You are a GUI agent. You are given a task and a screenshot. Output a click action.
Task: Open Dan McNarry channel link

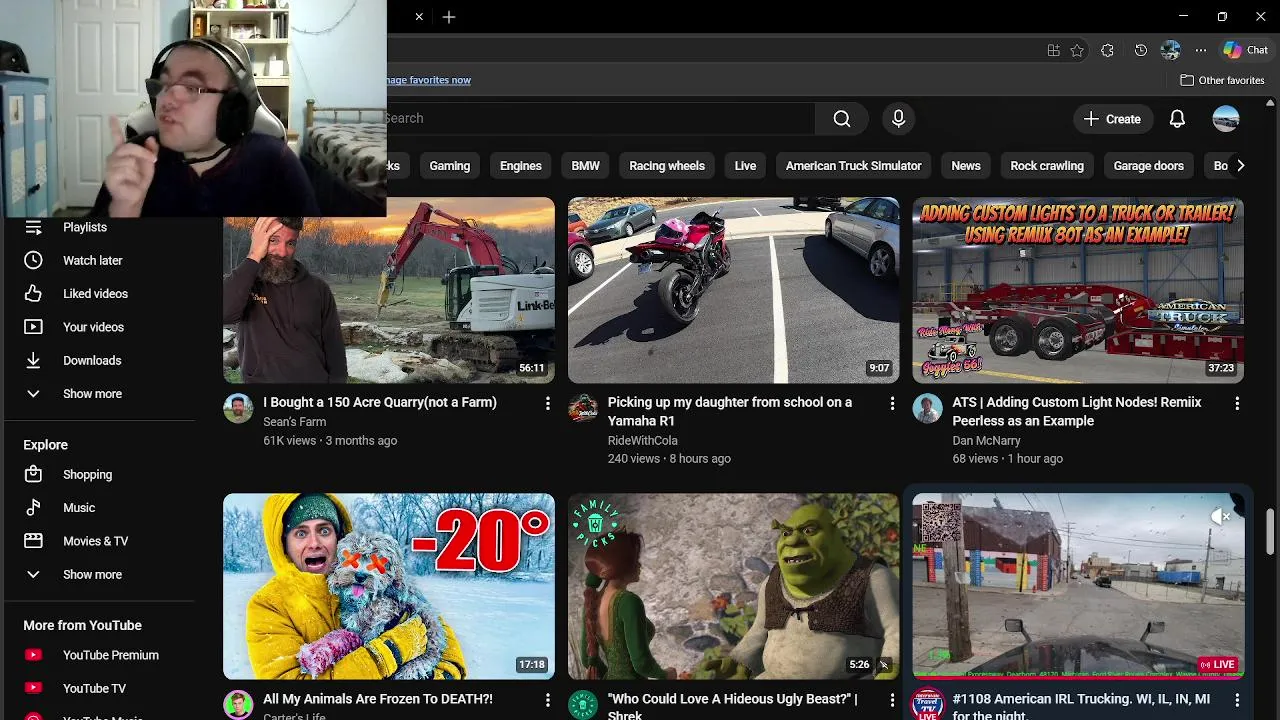986,440
